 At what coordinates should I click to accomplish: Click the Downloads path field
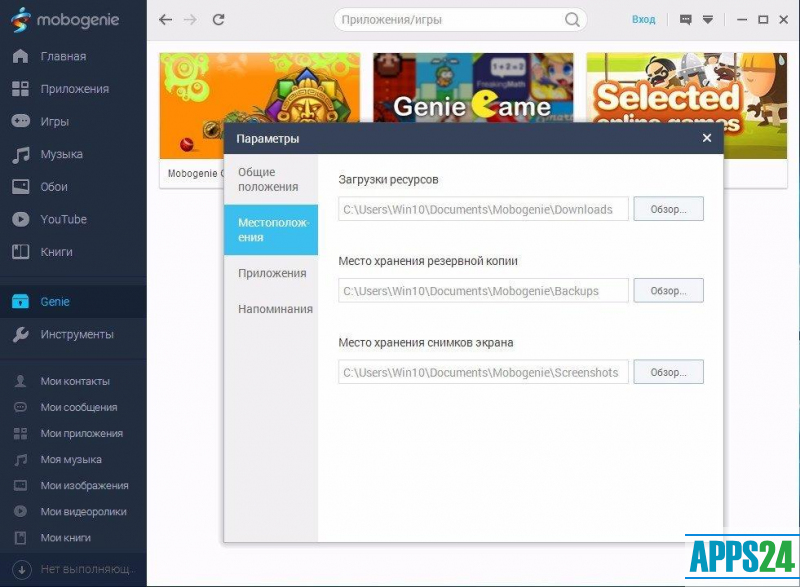pos(483,209)
